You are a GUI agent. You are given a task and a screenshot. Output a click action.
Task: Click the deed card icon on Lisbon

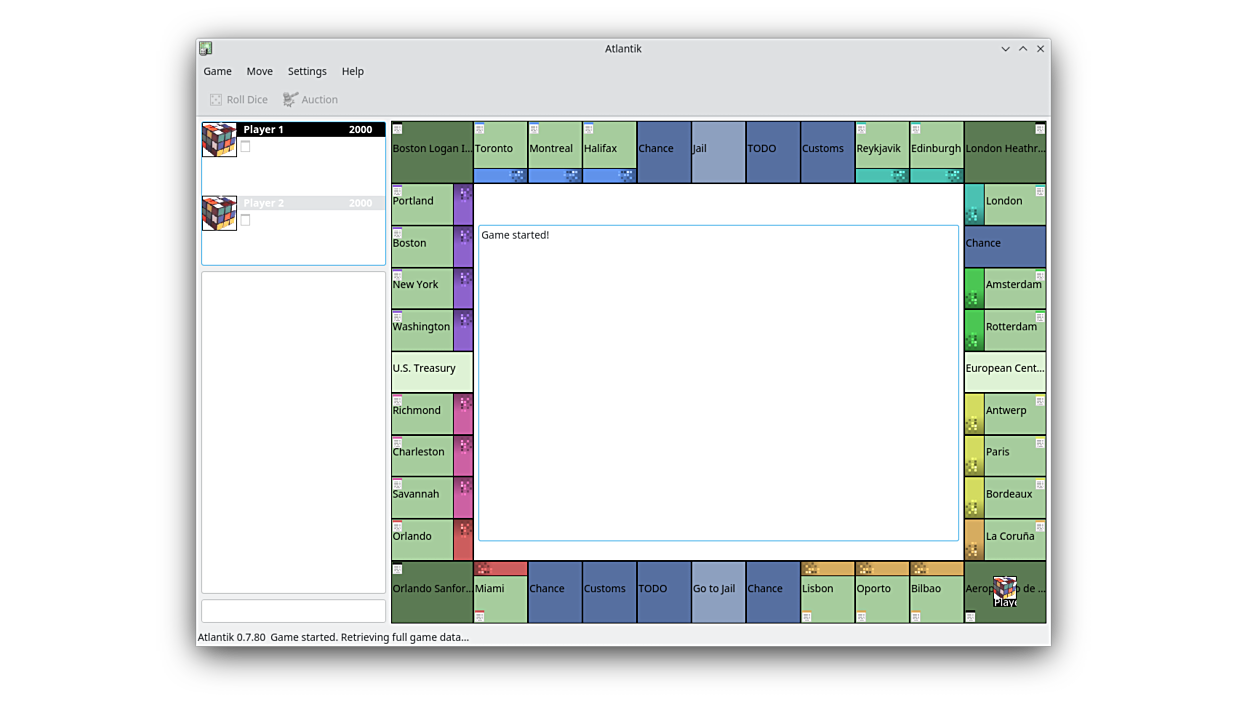coord(807,616)
